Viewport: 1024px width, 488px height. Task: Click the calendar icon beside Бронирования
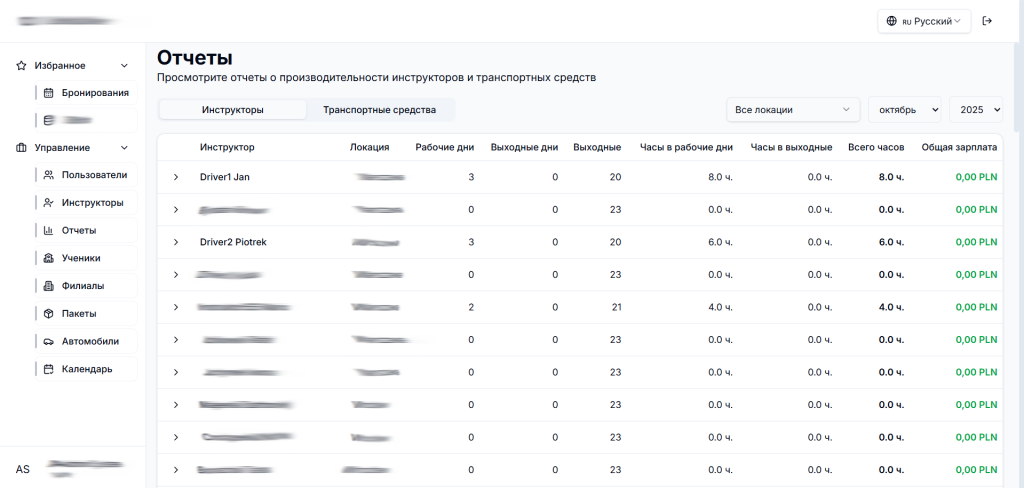point(48,93)
